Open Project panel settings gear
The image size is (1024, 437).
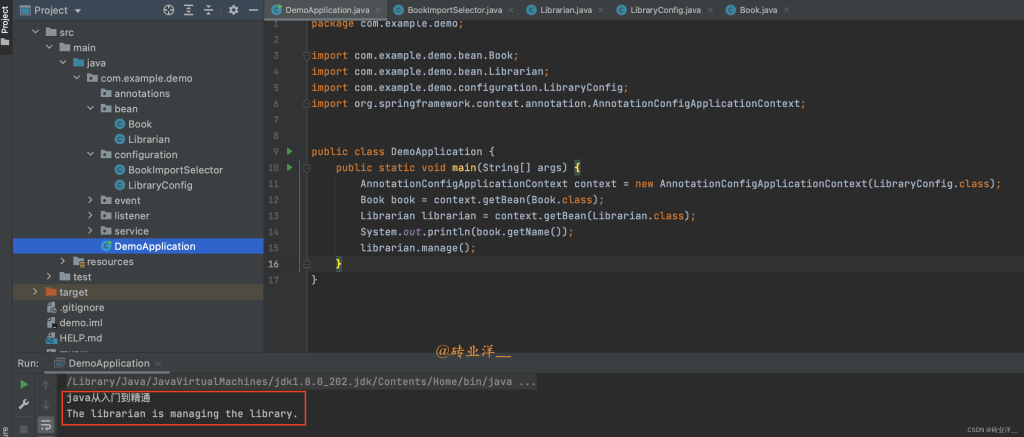coord(233,10)
